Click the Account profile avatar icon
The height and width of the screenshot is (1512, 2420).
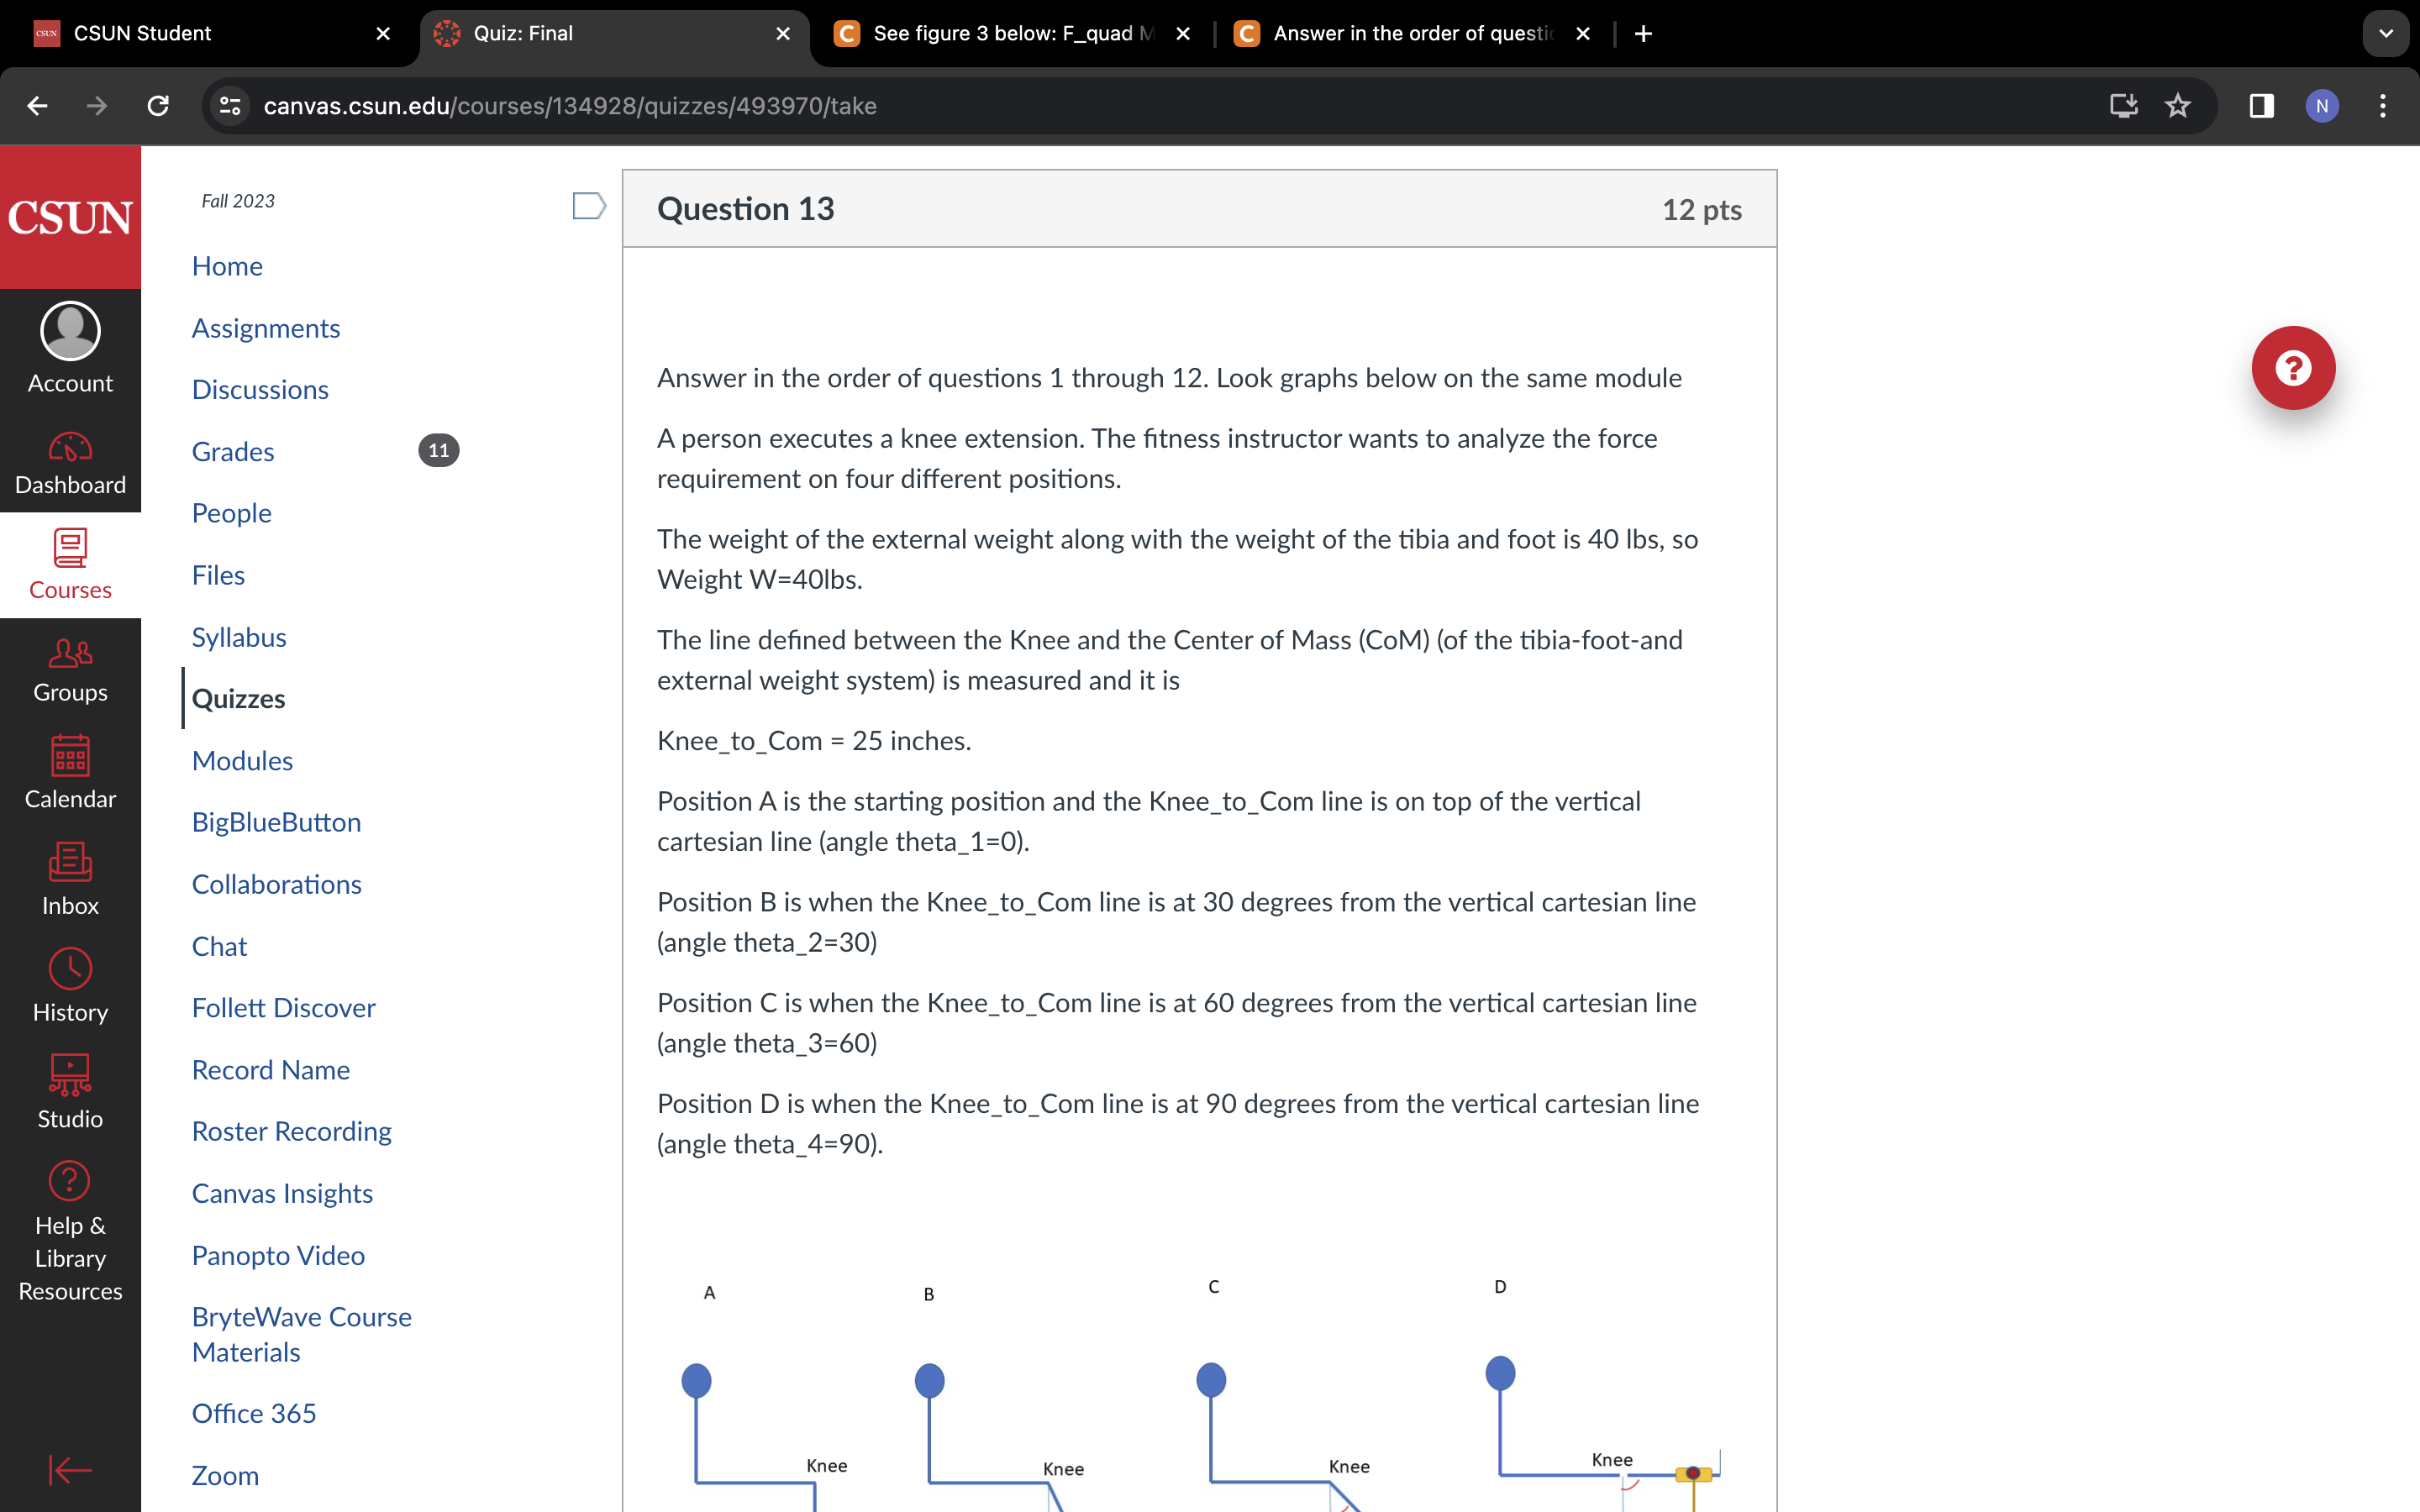pos(69,330)
